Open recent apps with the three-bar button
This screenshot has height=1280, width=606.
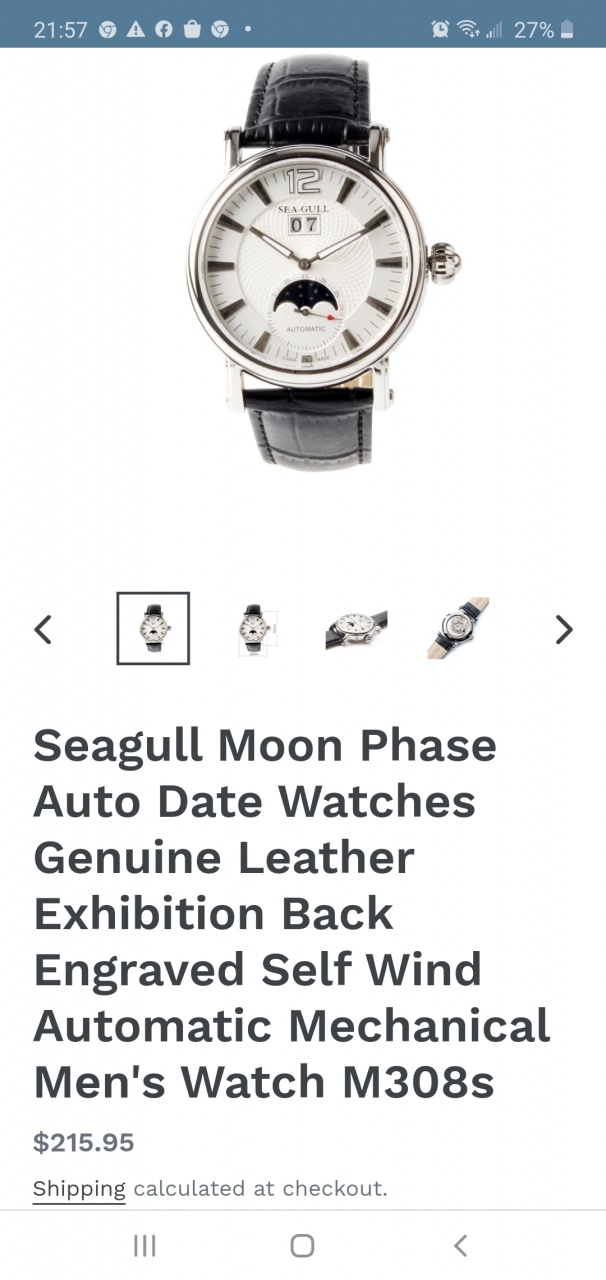click(145, 1245)
